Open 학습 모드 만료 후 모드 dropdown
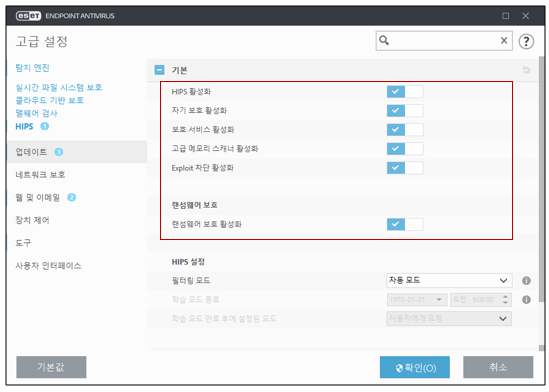Image resolution: width=549 pixels, height=392 pixels. pyautogui.click(x=449, y=318)
